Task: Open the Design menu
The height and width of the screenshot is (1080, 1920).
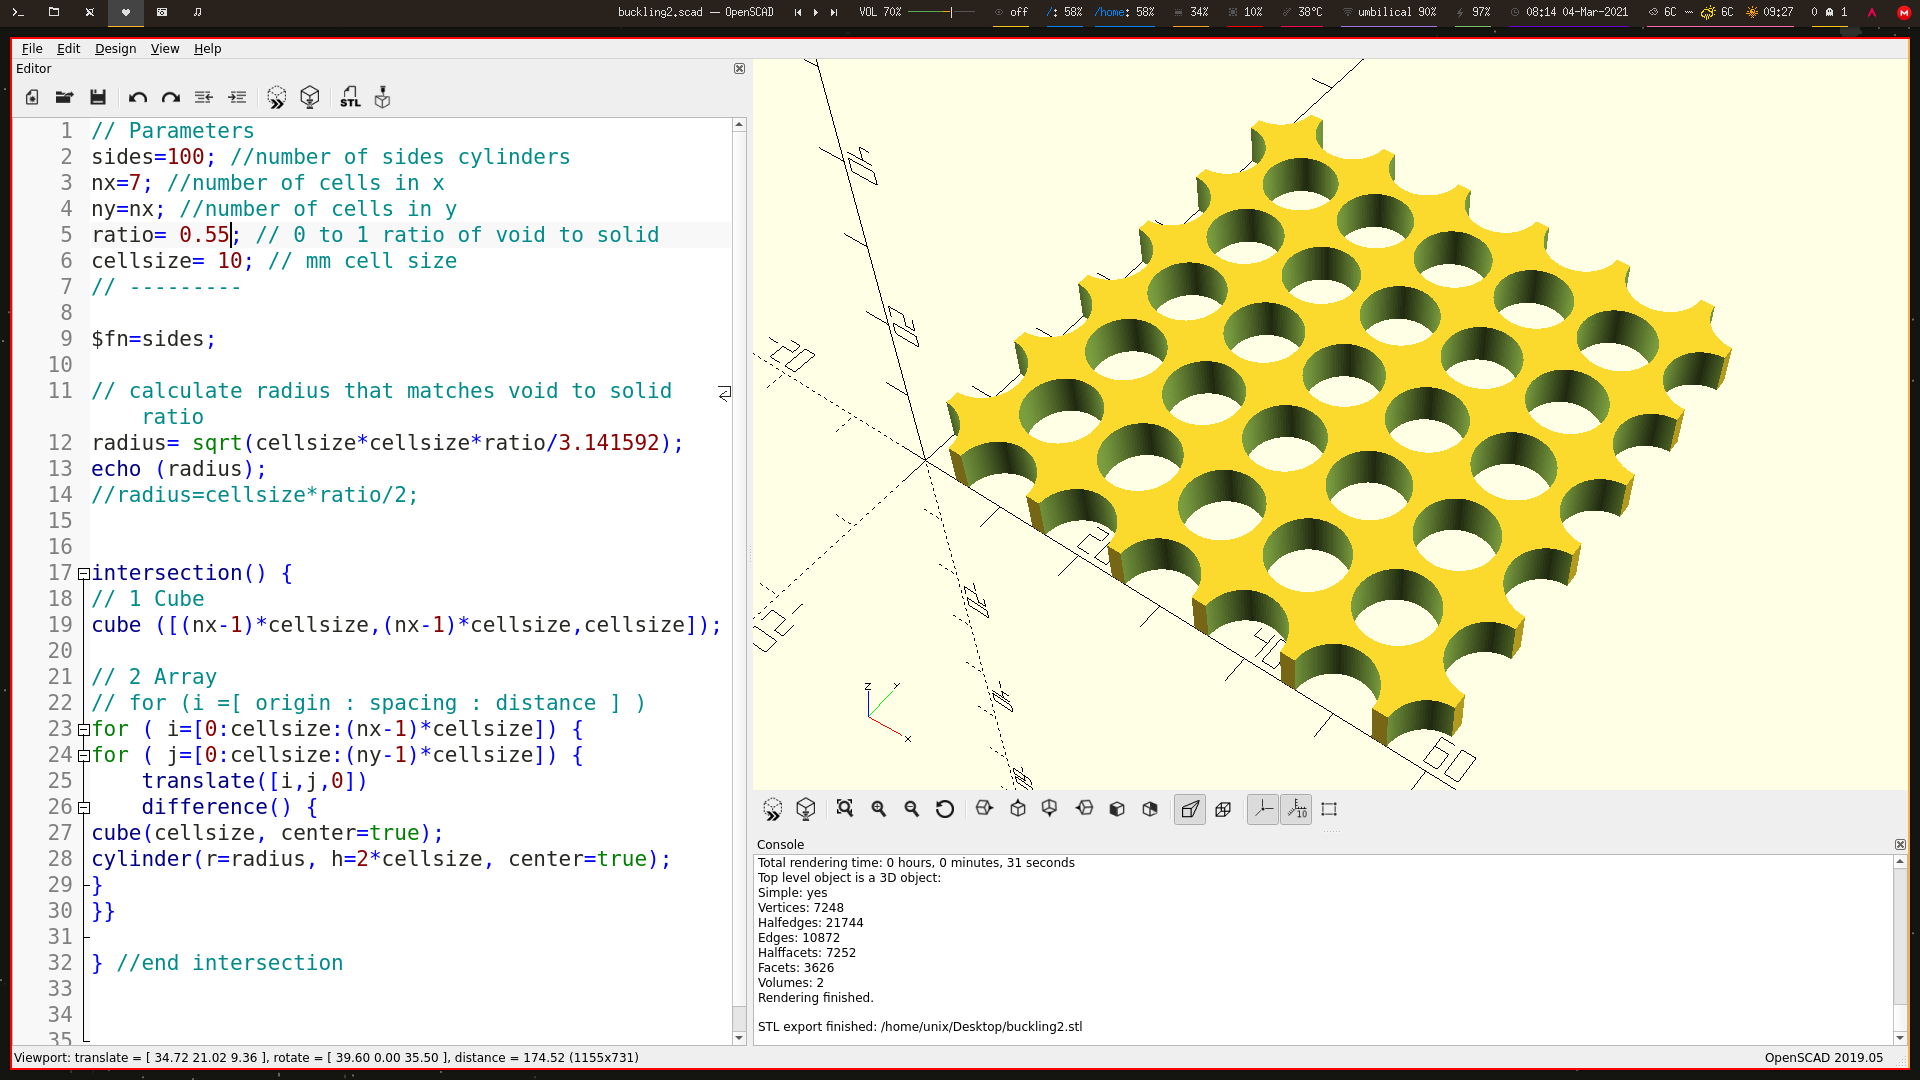Action: tap(115, 48)
